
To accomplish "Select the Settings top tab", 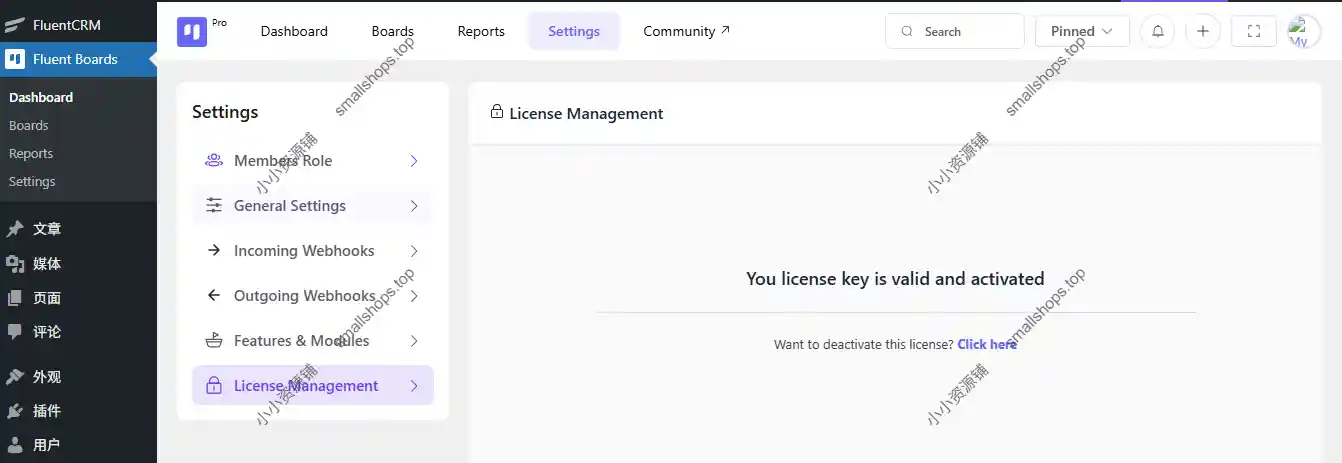I will point(574,31).
